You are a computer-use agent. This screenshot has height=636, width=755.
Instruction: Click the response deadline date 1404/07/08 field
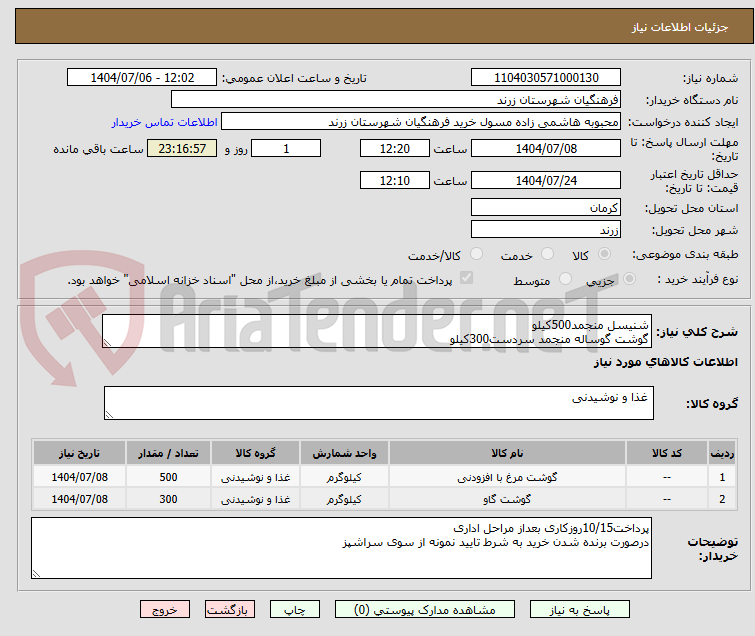(x=546, y=148)
